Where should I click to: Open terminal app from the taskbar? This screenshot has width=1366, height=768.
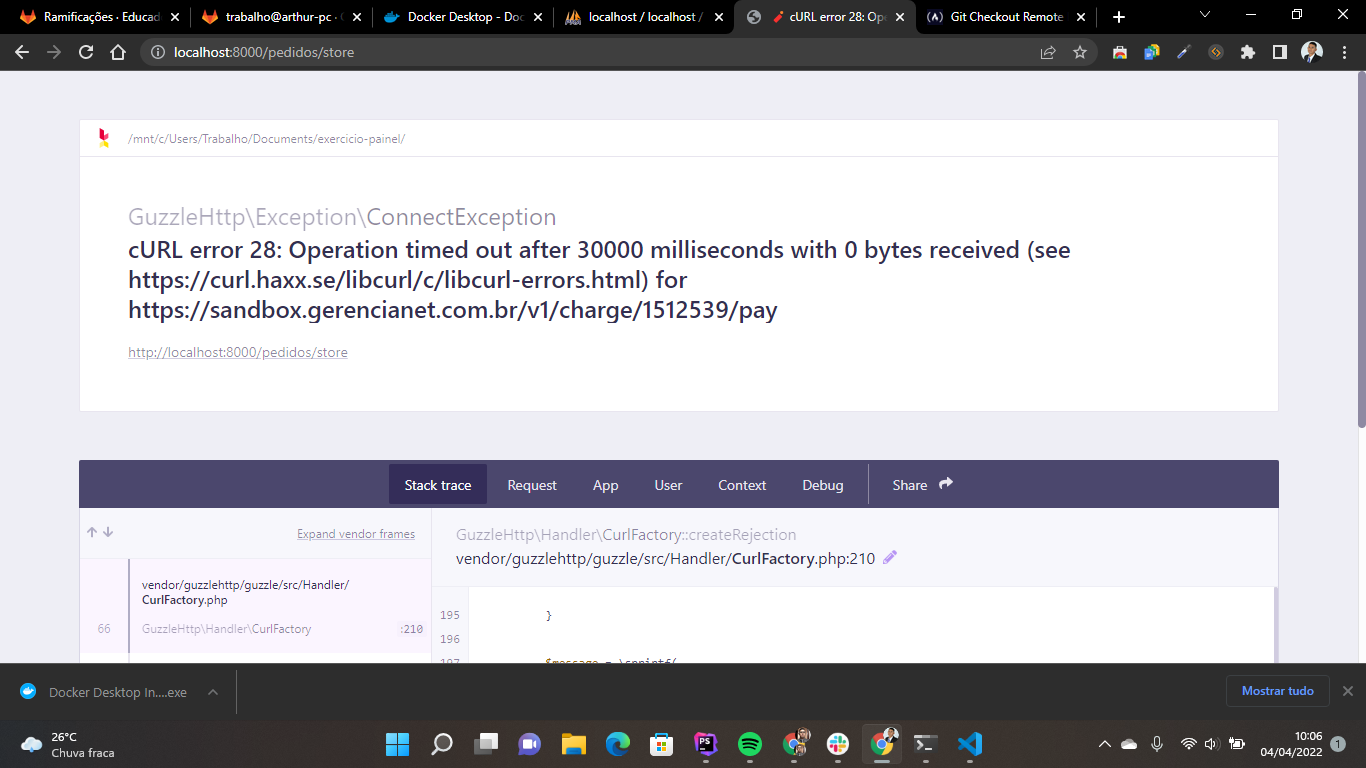925,744
